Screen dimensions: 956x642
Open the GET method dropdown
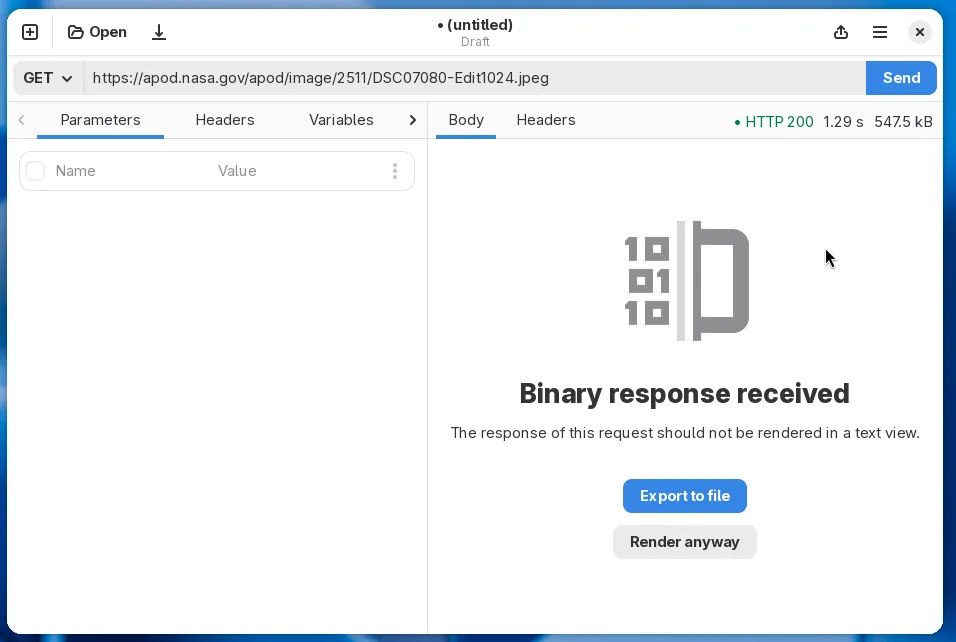point(47,78)
